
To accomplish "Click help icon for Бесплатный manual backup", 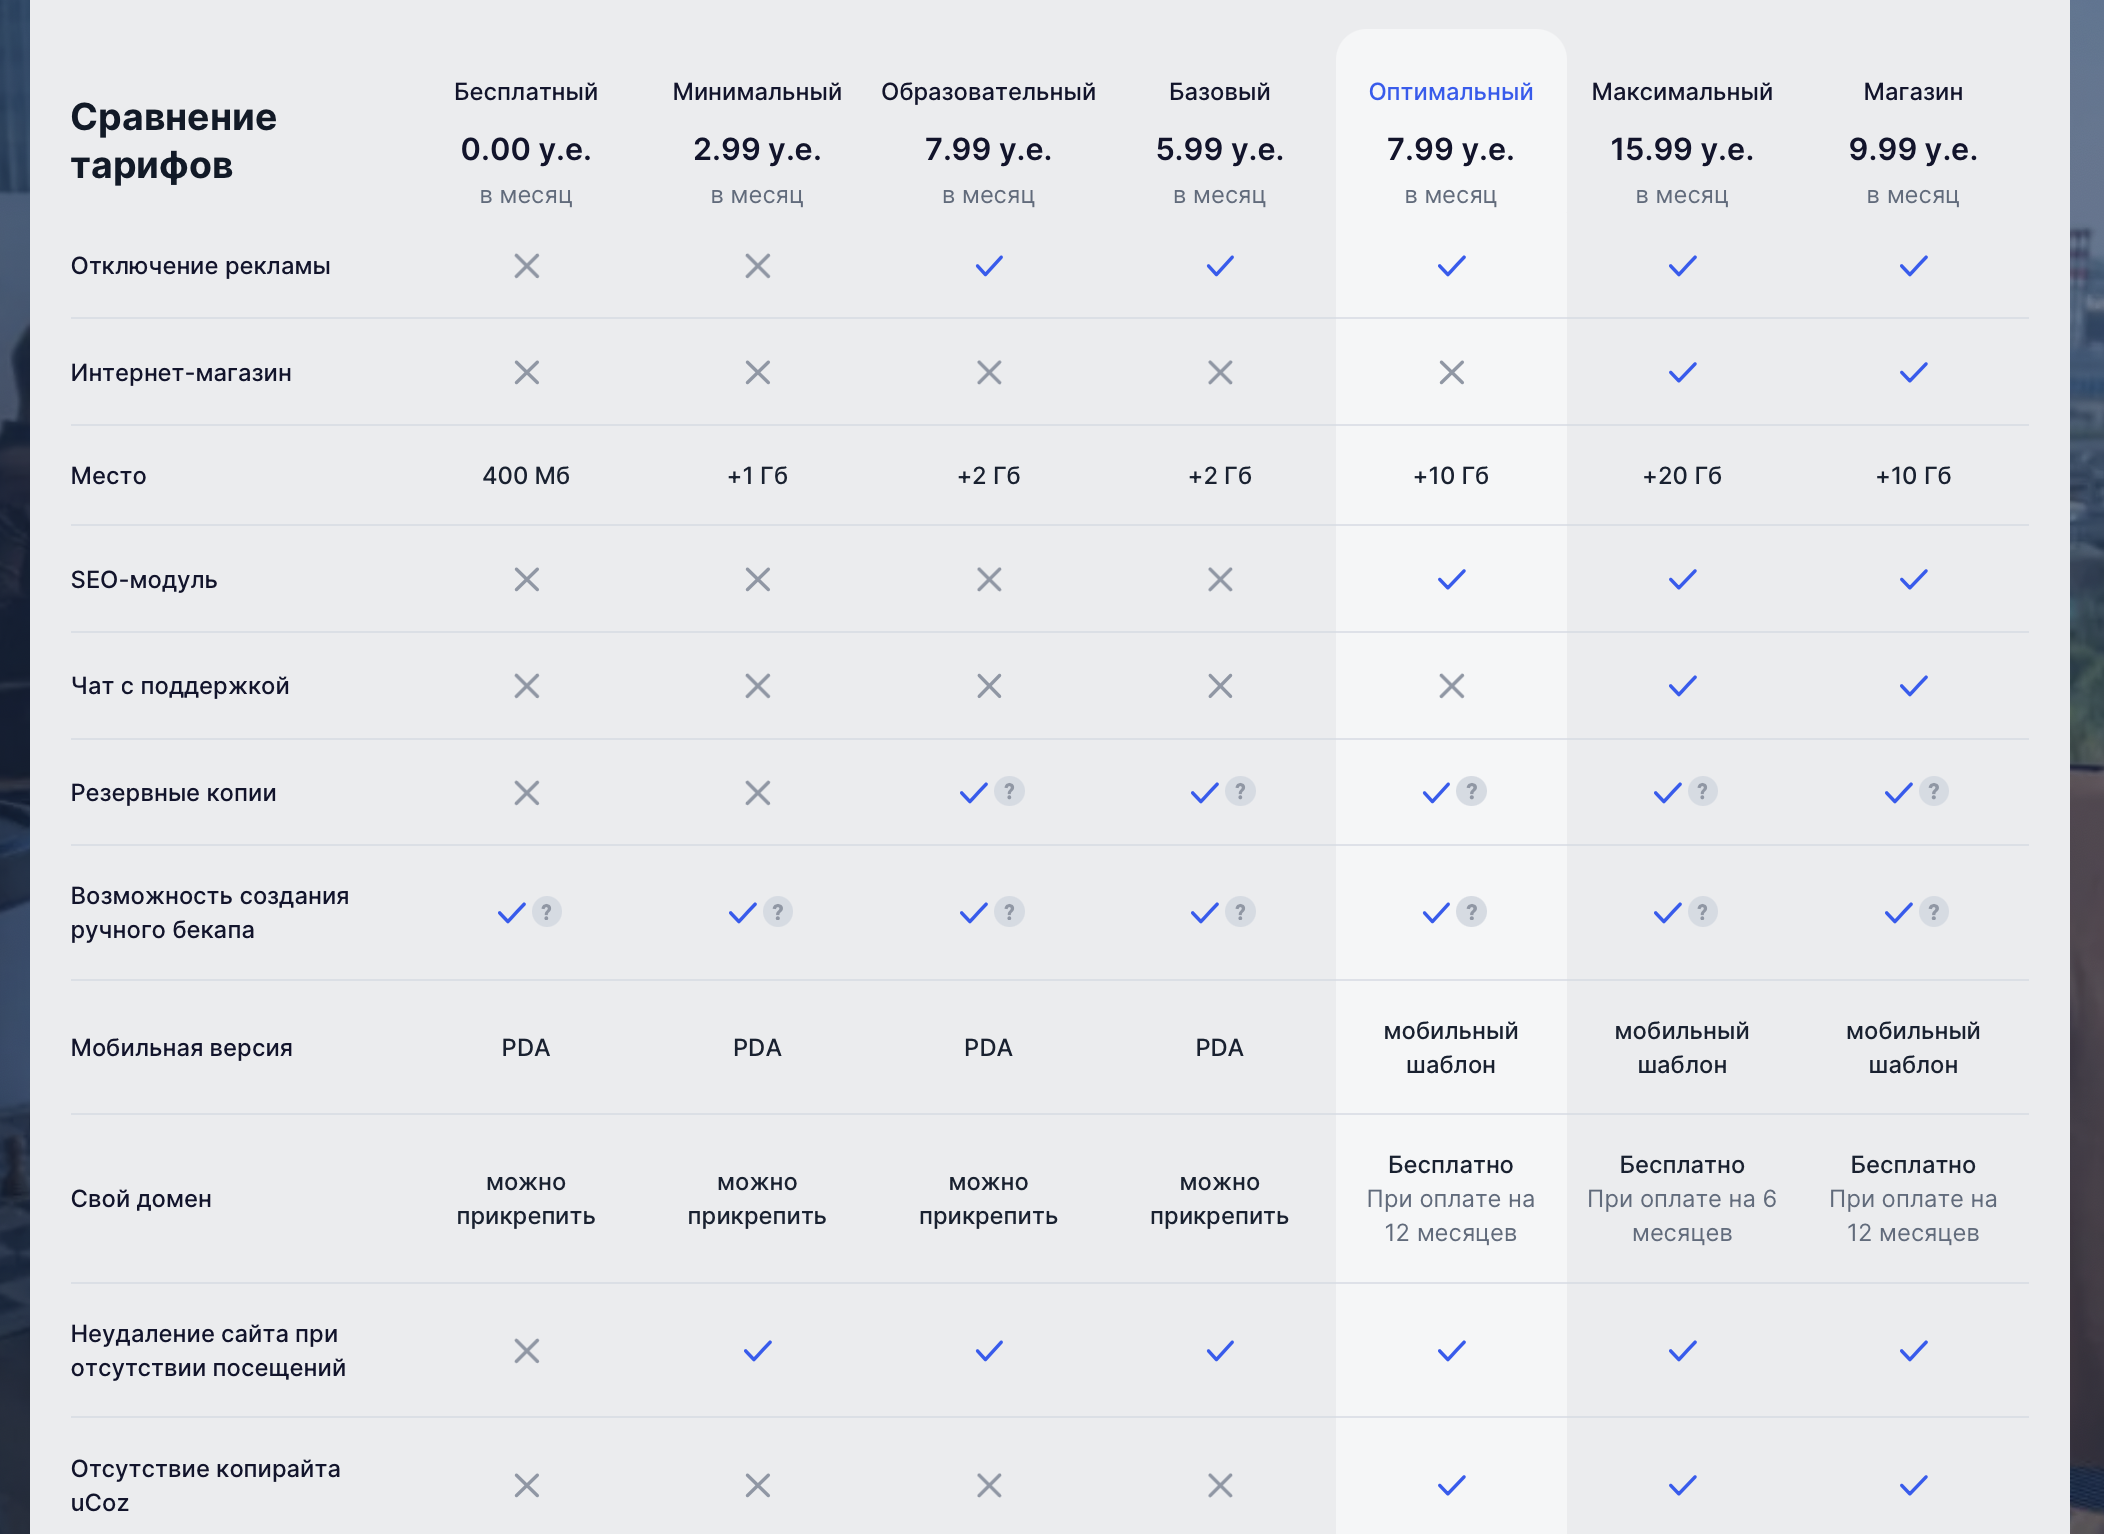I will [x=546, y=912].
